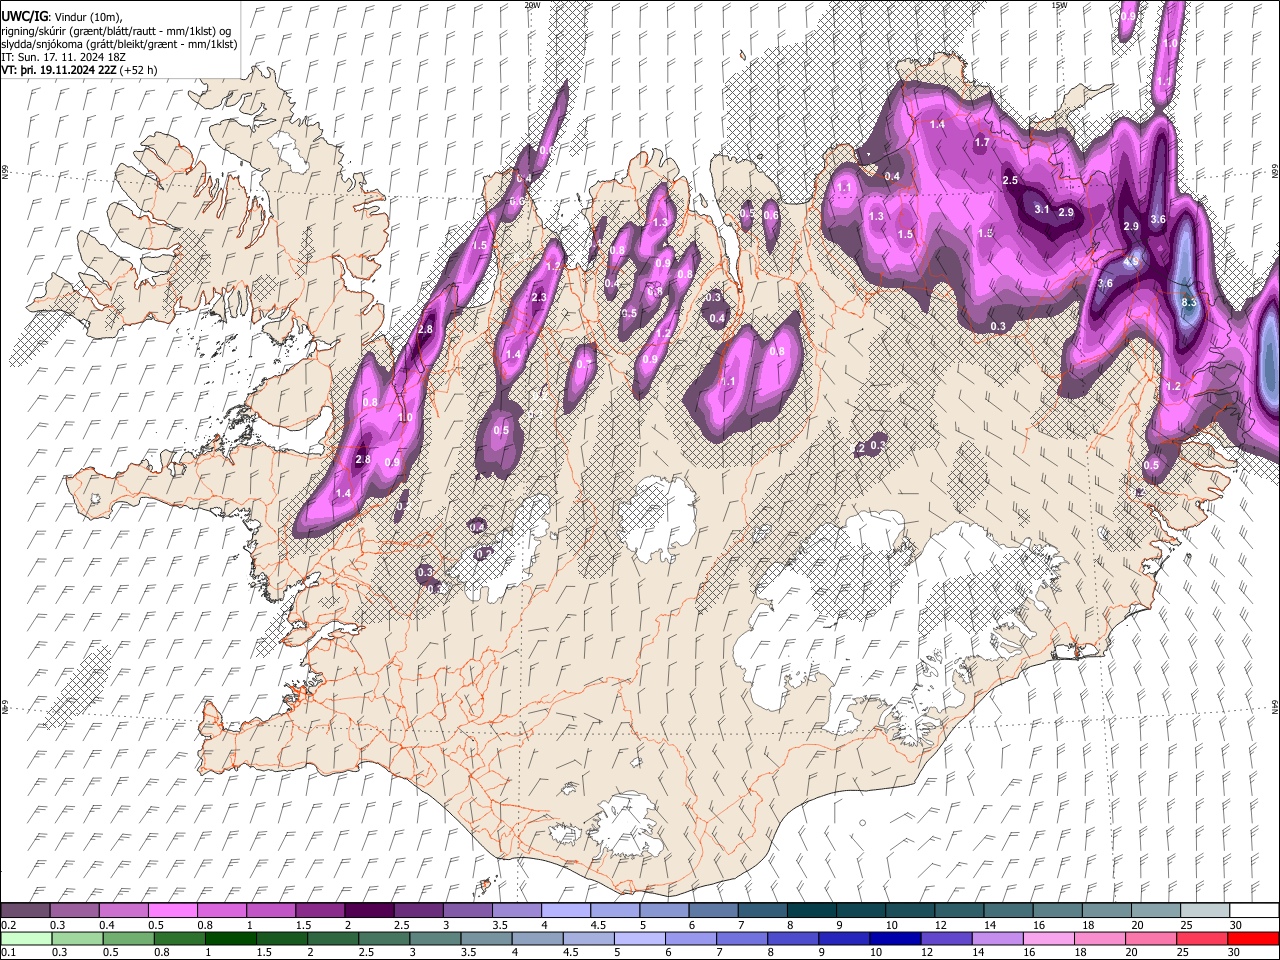Image resolution: width=1280 pixels, height=960 pixels.
Task: Click the darkest purple 2 swatch in snow legend
Action: point(368,911)
